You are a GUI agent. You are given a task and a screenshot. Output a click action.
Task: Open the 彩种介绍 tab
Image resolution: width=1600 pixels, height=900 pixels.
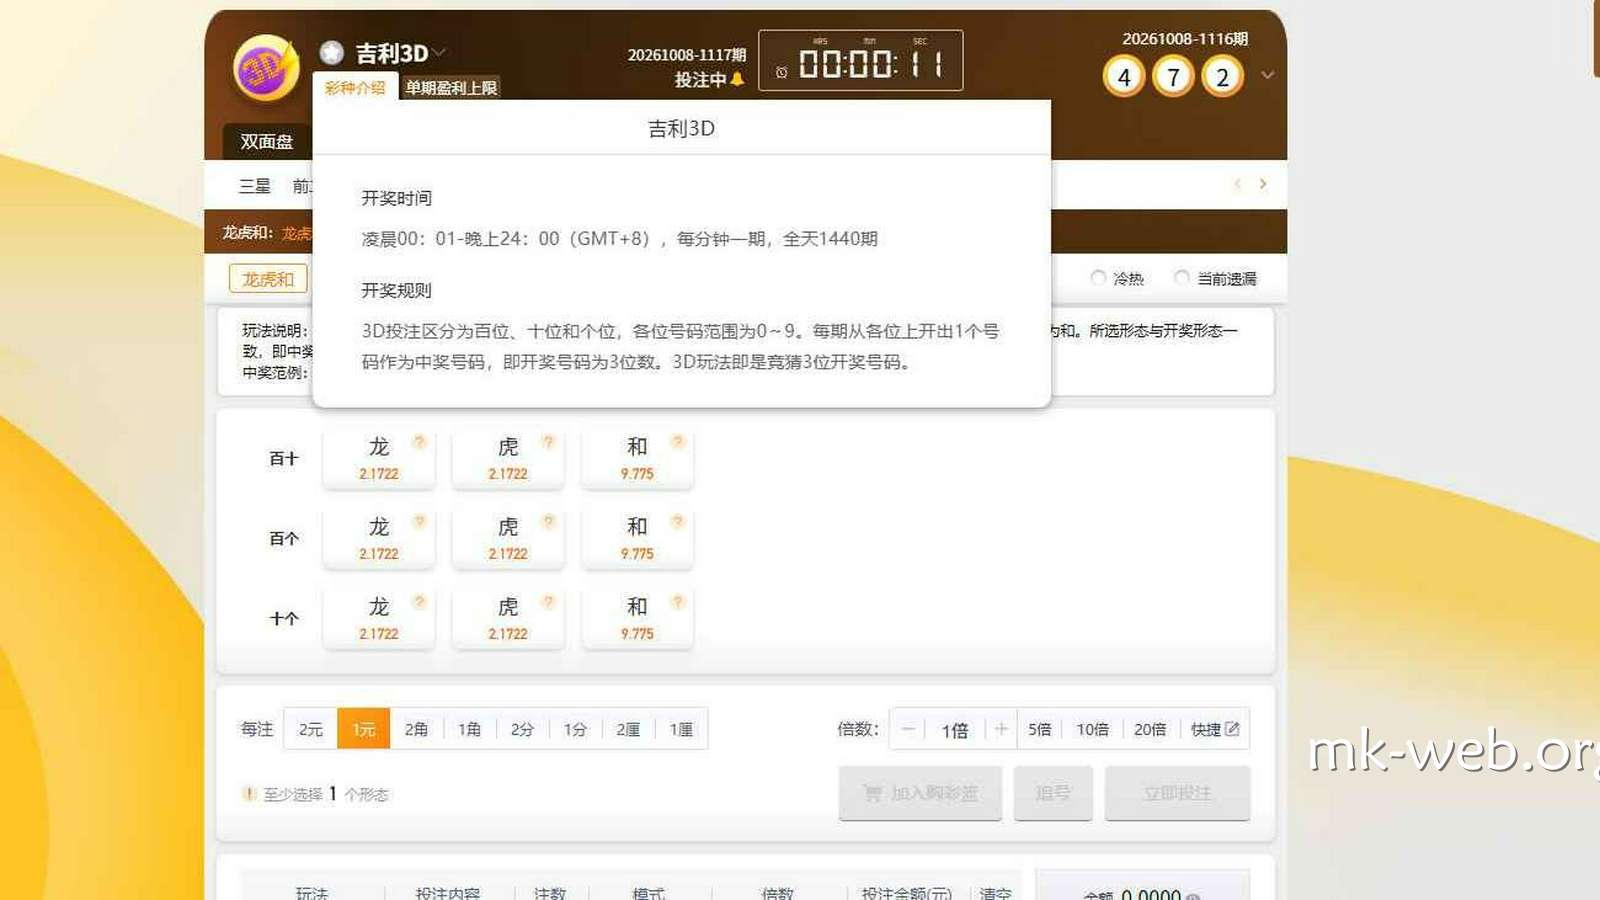pyautogui.click(x=355, y=88)
